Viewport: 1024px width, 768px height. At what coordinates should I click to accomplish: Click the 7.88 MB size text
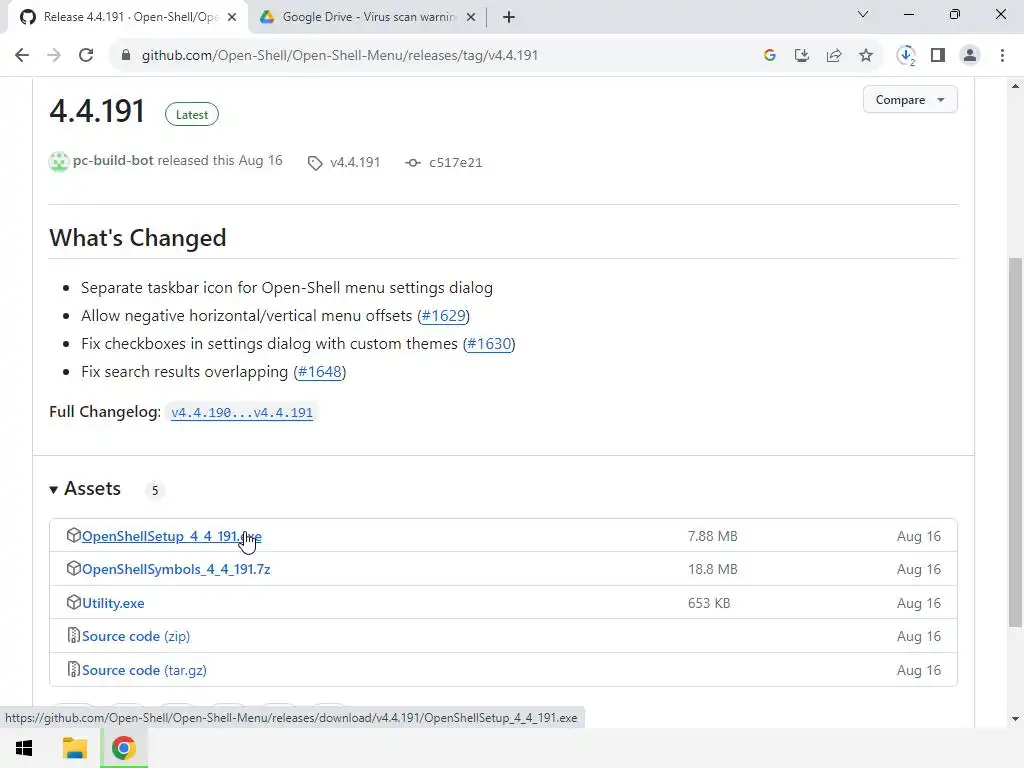[x=712, y=536]
